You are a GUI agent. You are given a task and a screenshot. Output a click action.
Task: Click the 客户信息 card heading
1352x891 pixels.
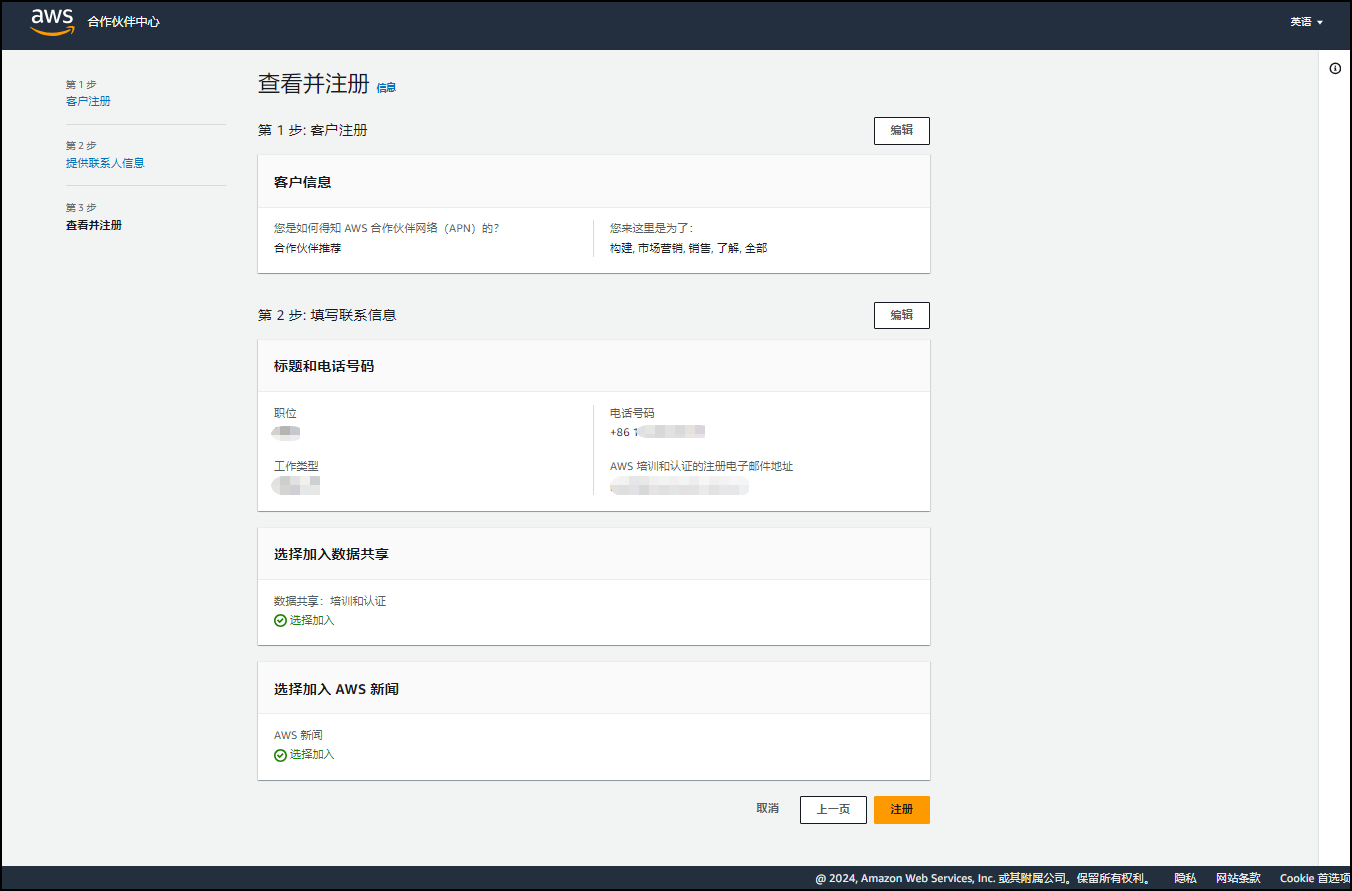coord(303,182)
